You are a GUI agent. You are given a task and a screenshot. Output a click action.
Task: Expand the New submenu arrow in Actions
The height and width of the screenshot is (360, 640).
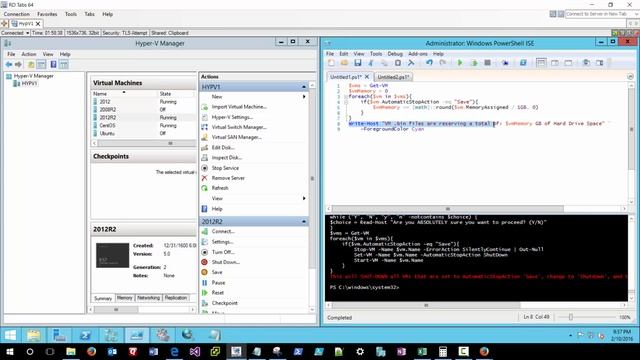(304, 97)
